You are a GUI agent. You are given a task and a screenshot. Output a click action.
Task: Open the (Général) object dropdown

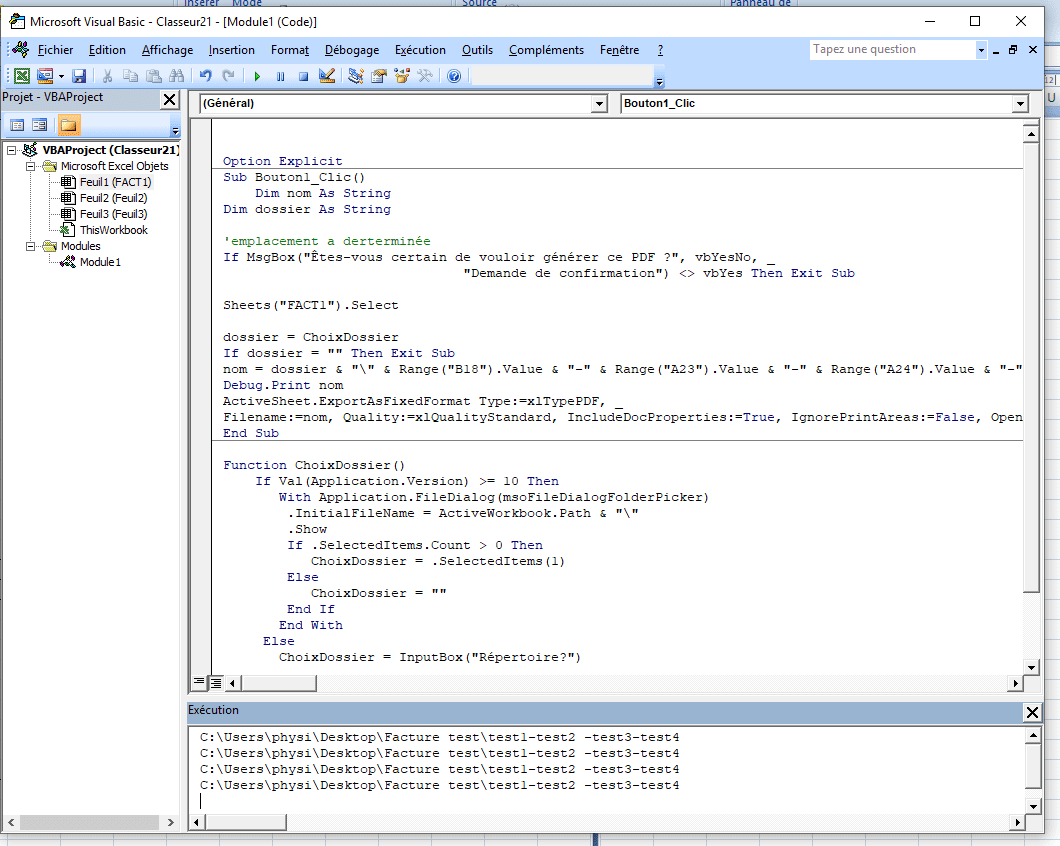(x=599, y=104)
